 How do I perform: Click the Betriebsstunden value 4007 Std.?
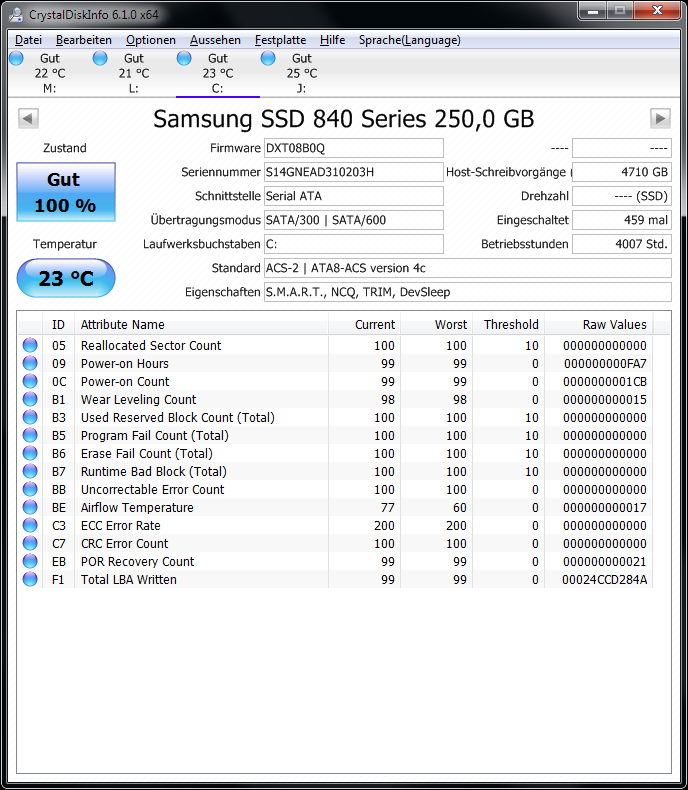622,244
